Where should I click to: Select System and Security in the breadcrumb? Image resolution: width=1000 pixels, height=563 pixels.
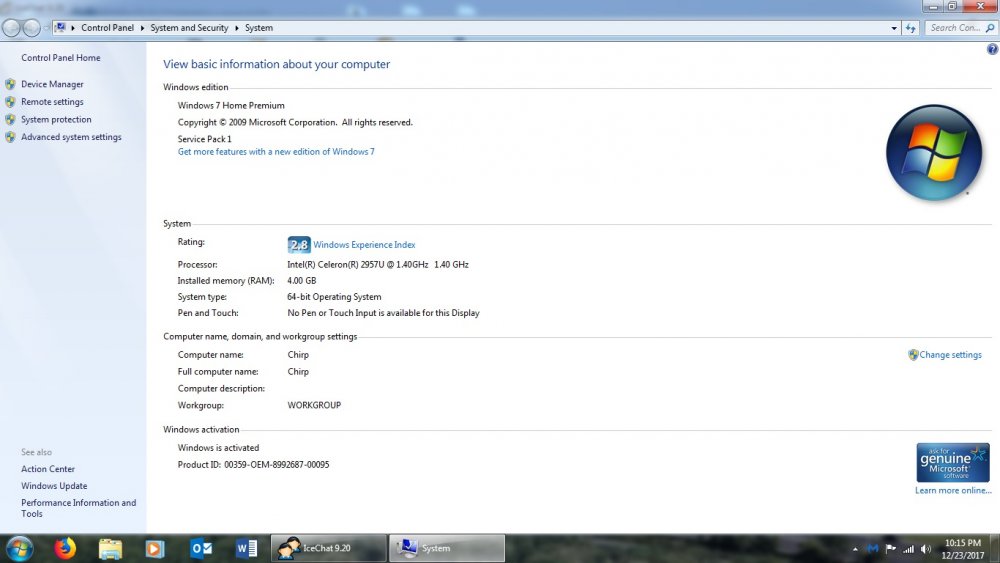pyautogui.click(x=189, y=27)
